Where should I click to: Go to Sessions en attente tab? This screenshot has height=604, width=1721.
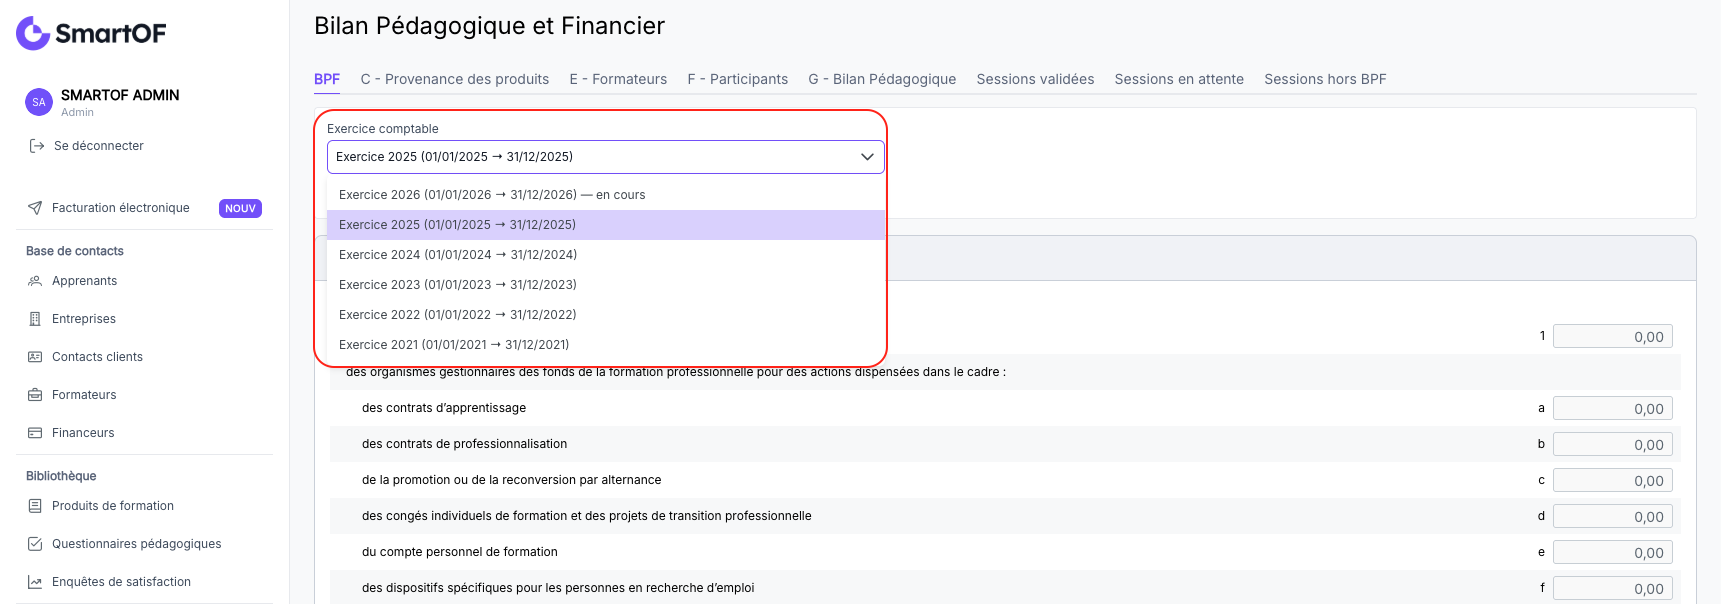click(x=1179, y=79)
